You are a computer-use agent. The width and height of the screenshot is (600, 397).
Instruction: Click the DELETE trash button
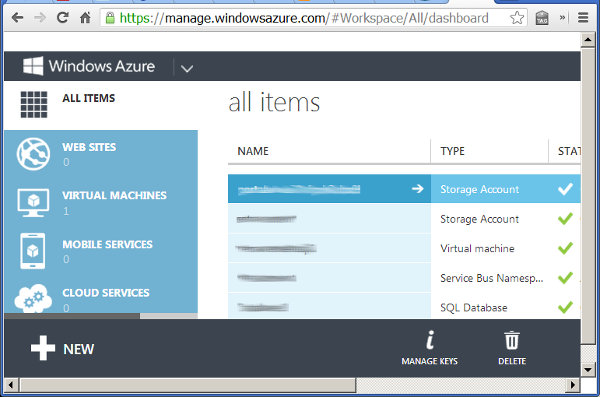pyautogui.click(x=512, y=348)
